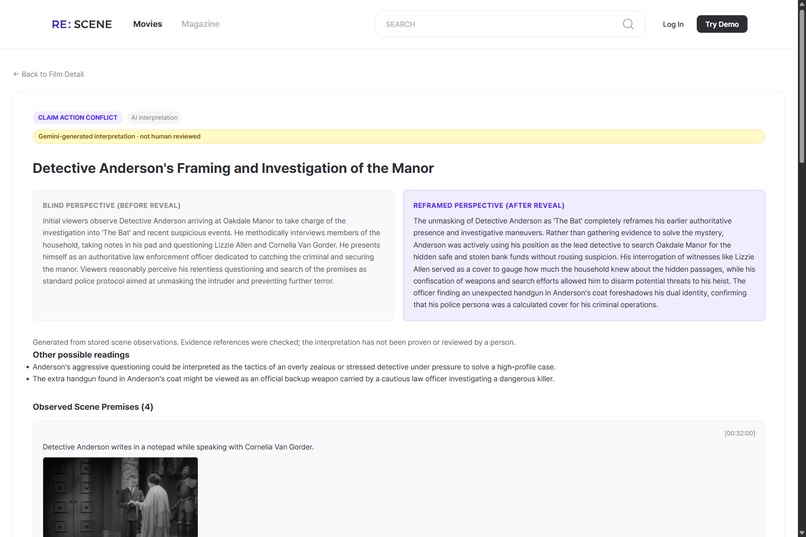806x537 pixels.
Task: Click the Other possible readings heading
Action: tap(81, 355)
